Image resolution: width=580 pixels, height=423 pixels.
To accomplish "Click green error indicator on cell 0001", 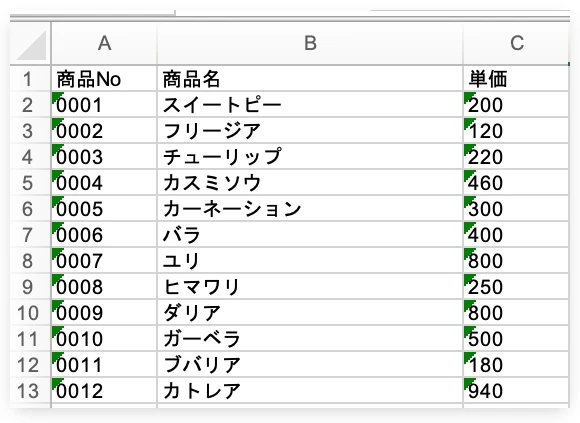I will point(56,96).
